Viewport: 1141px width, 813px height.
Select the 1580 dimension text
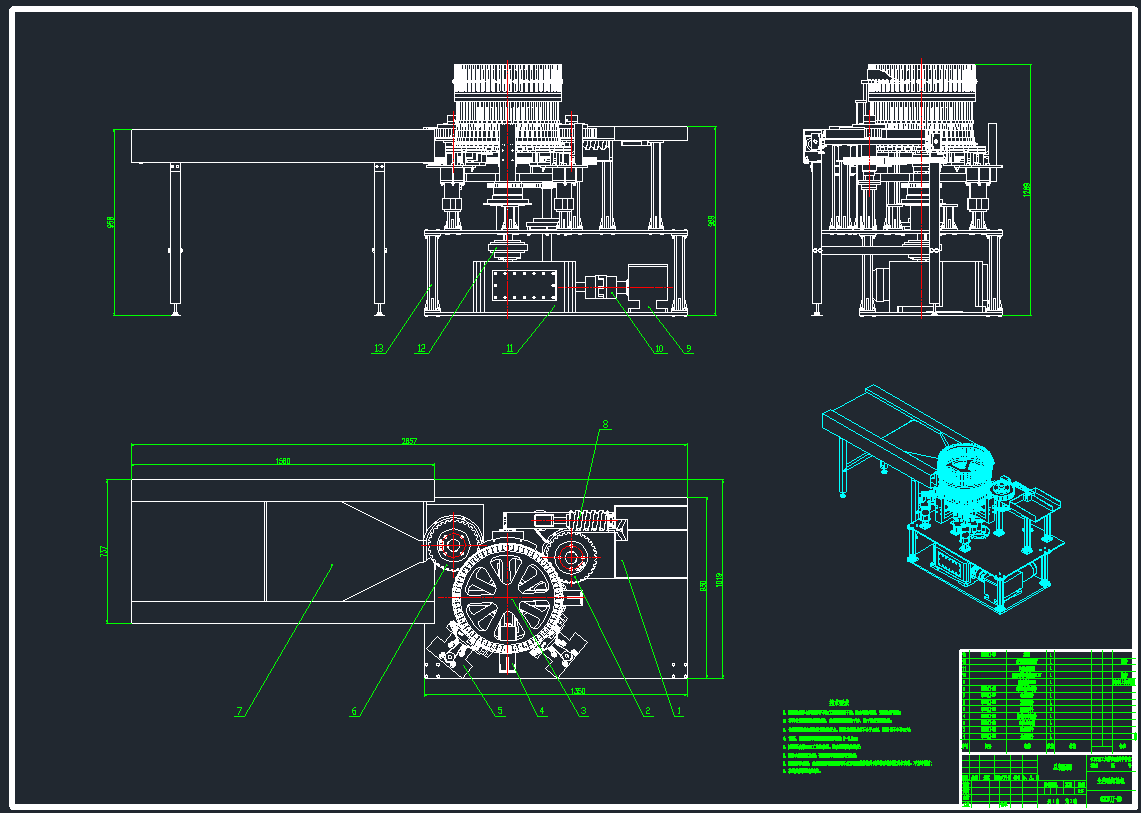pyautogui.click(x=282, y=461)
